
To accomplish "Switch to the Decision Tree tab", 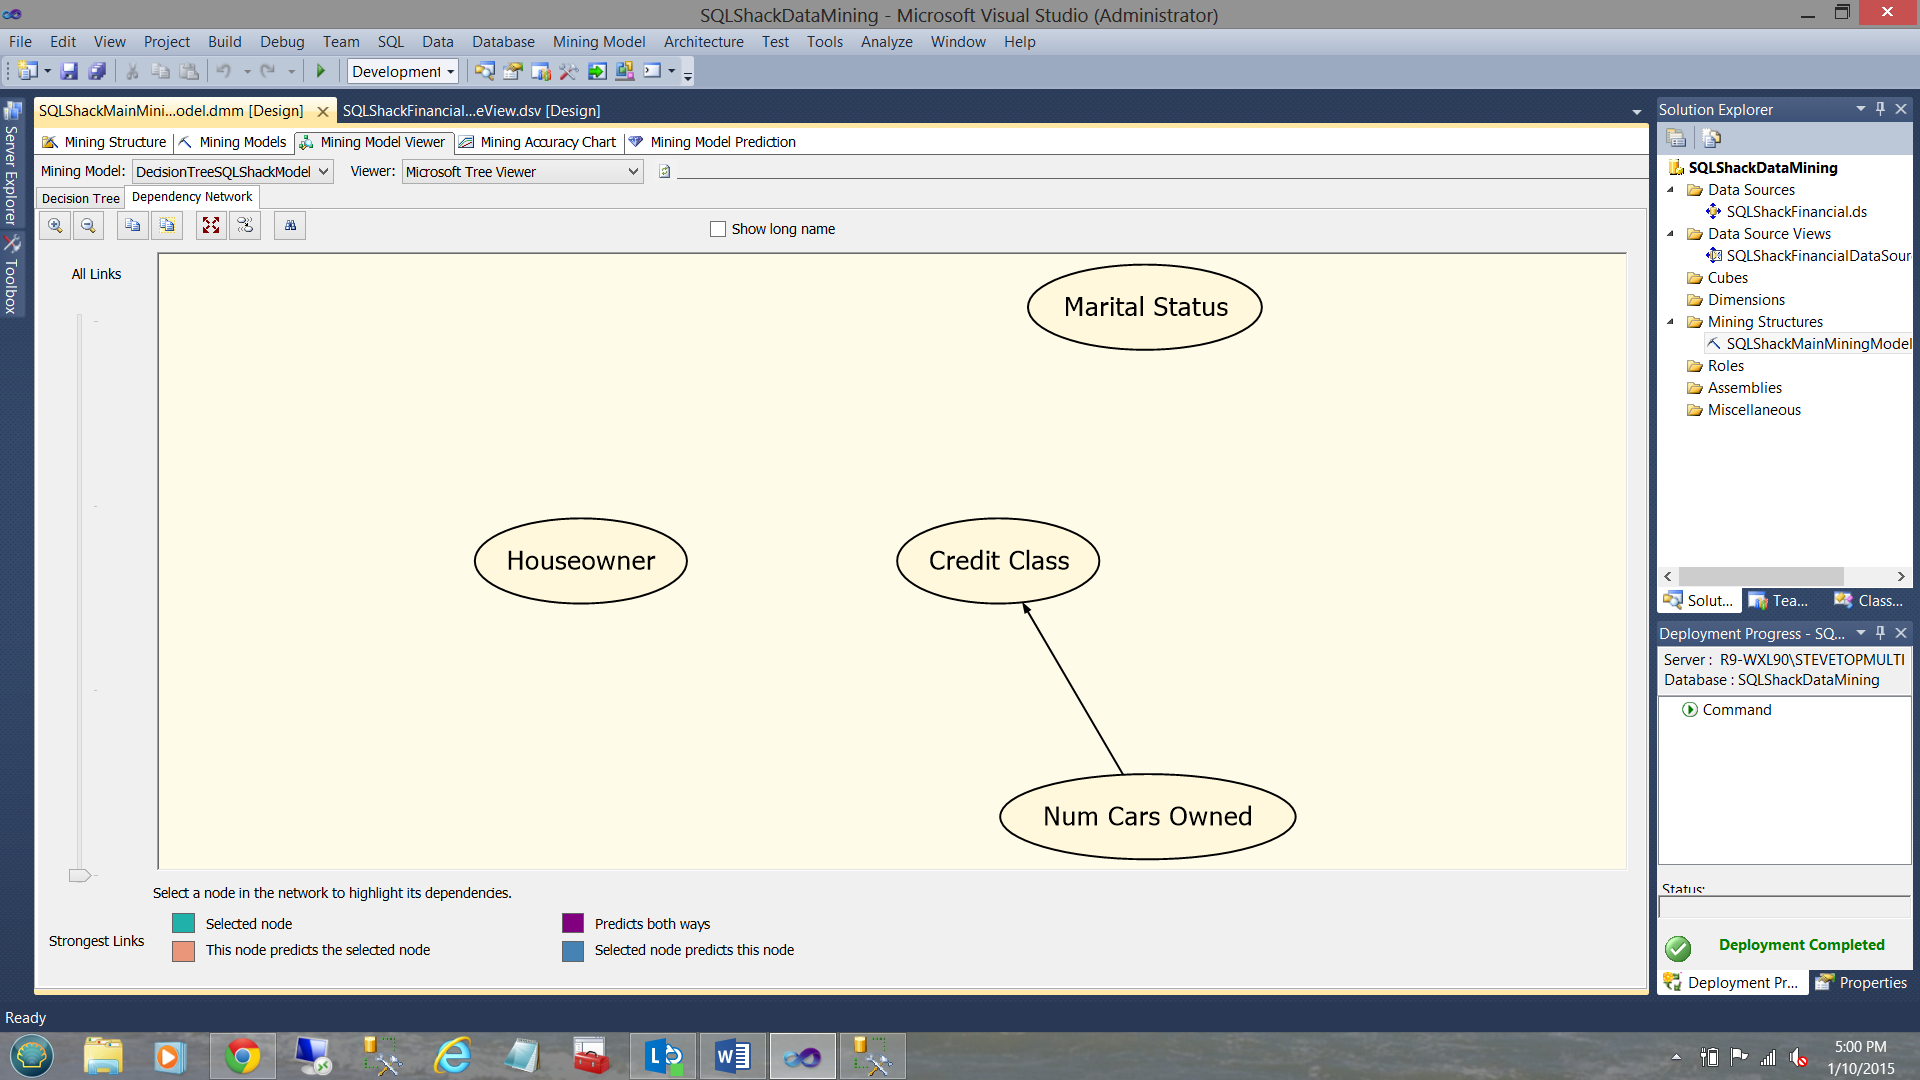I will point(80,198).
